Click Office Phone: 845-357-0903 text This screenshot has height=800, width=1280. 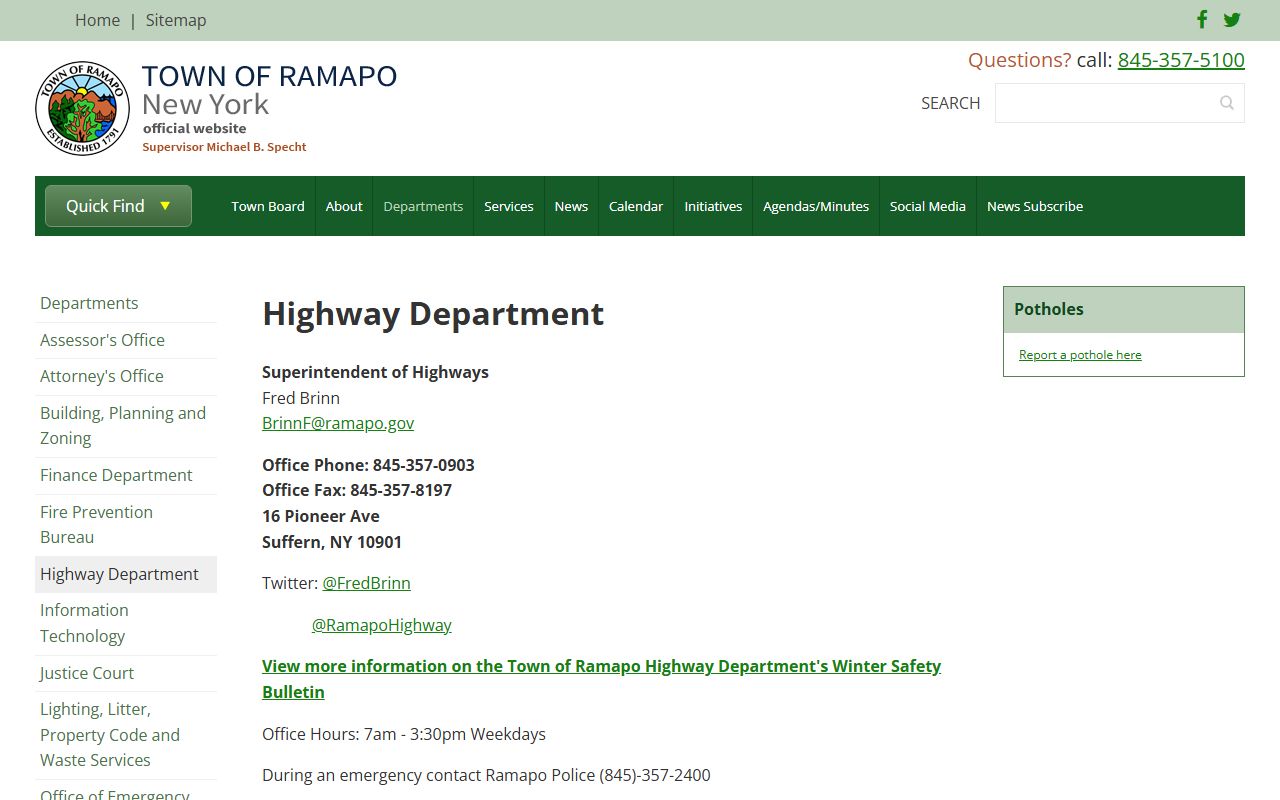pos(368,465)
